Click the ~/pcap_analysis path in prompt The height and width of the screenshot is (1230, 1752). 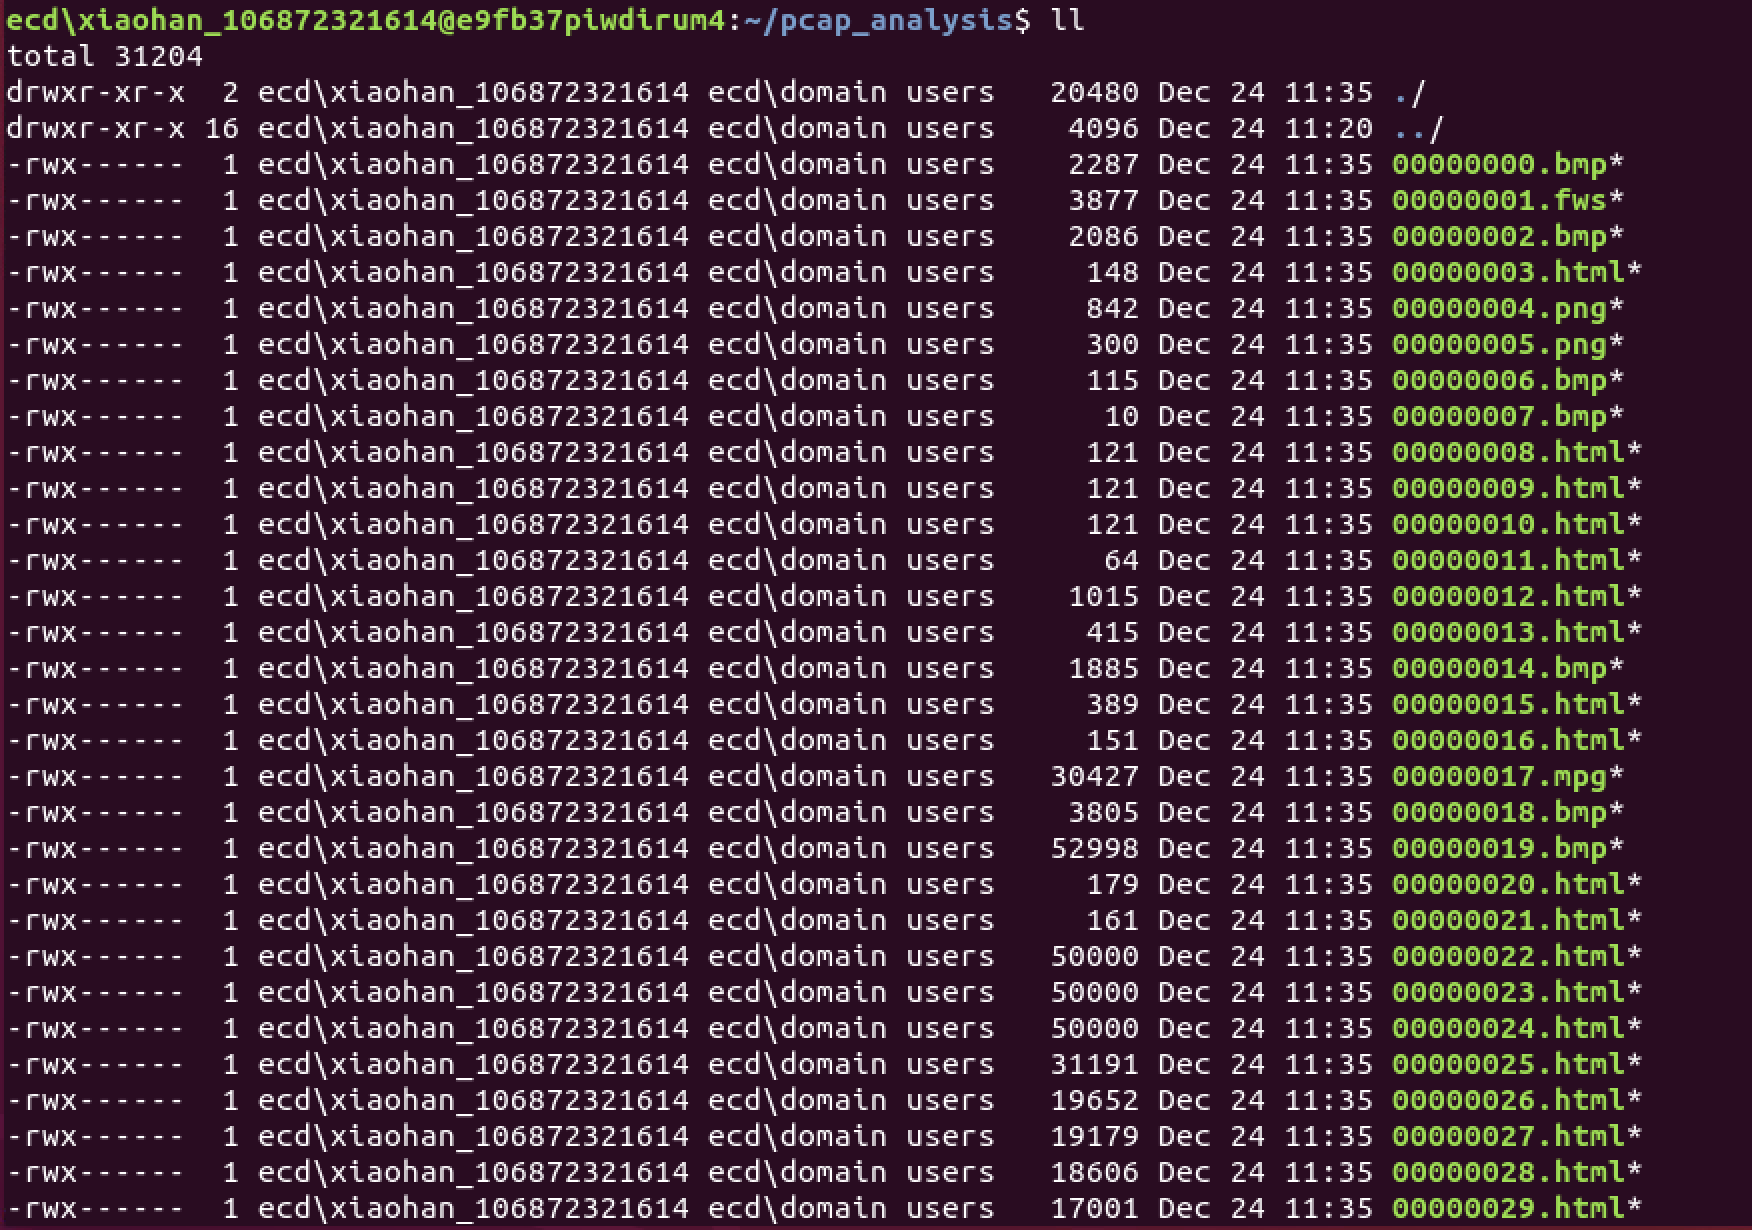879,20
